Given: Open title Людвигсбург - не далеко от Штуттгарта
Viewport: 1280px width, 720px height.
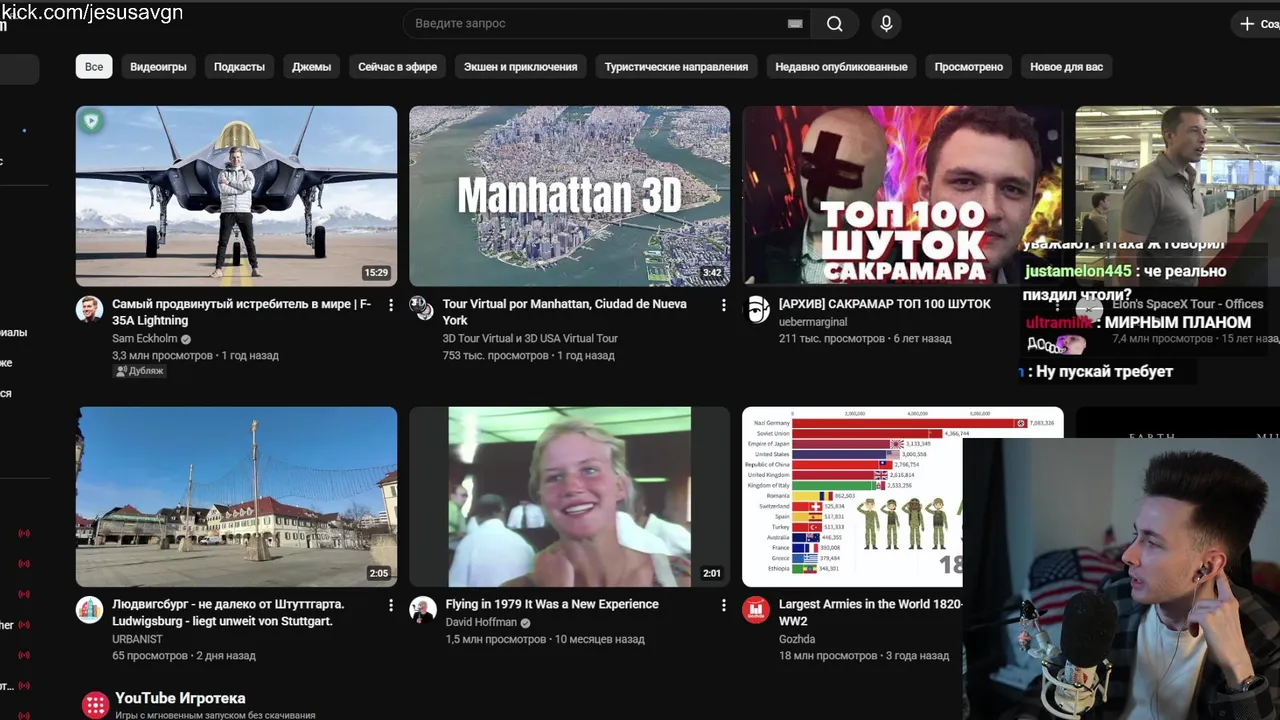Looking at the screenshot, I should click(228, 612).
